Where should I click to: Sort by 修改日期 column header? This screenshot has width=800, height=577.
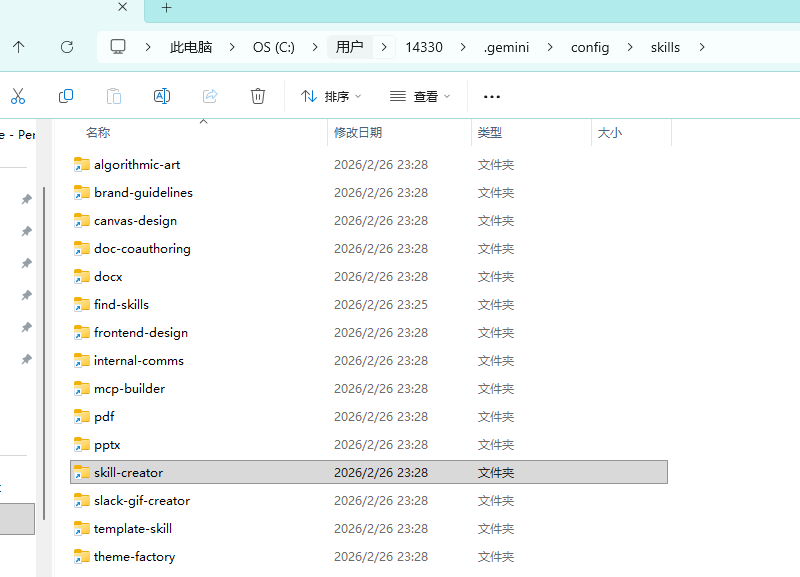[358, 133]
